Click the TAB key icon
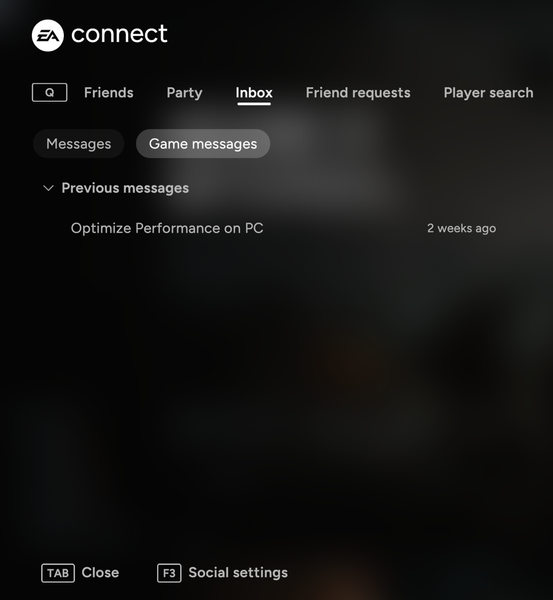 click(x=58, y=573)
